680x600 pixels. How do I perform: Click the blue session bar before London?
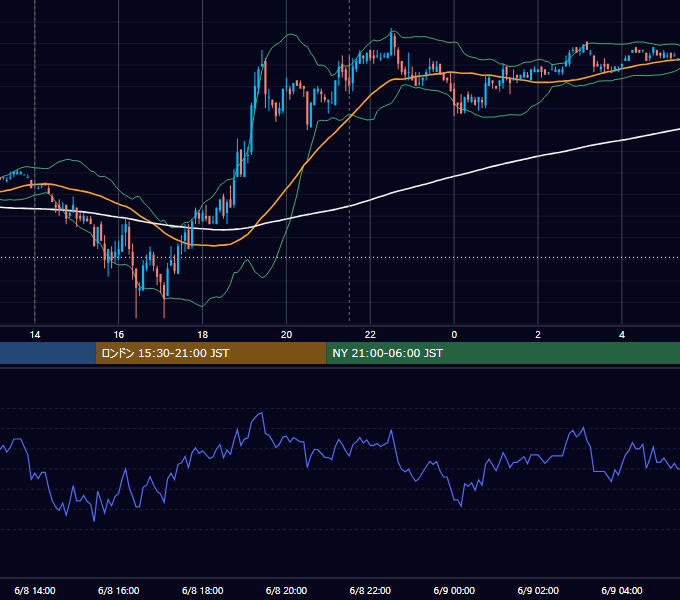coord(48,353)
